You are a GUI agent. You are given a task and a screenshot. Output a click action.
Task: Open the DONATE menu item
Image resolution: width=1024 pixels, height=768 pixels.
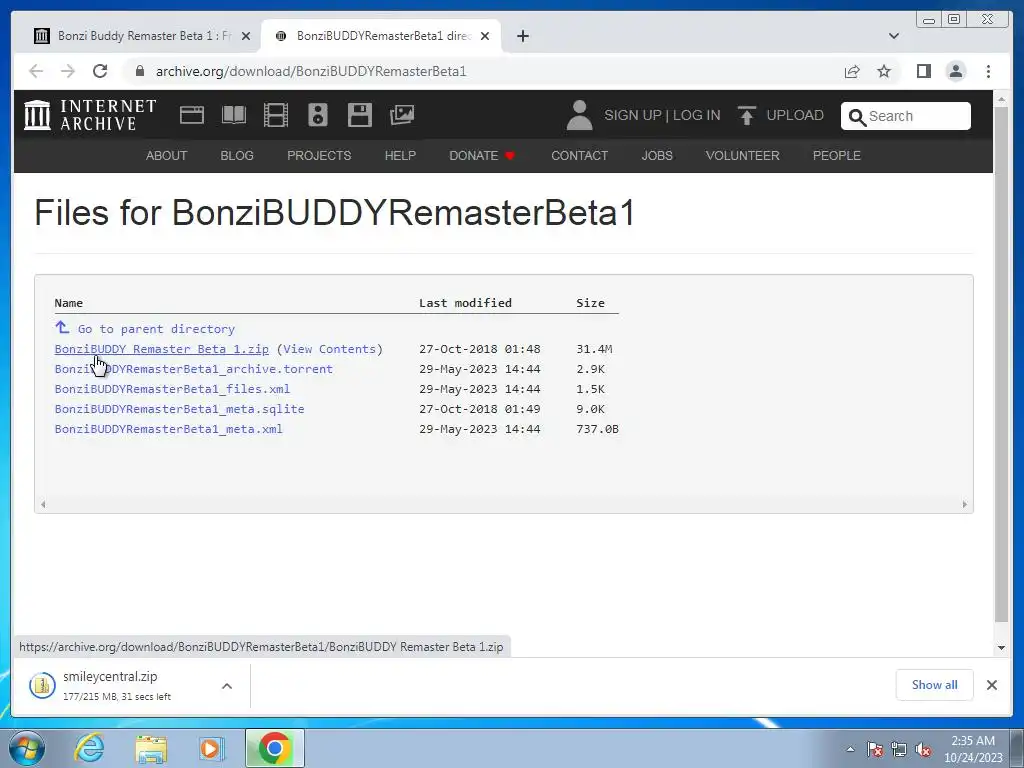(x=482, y=155)
